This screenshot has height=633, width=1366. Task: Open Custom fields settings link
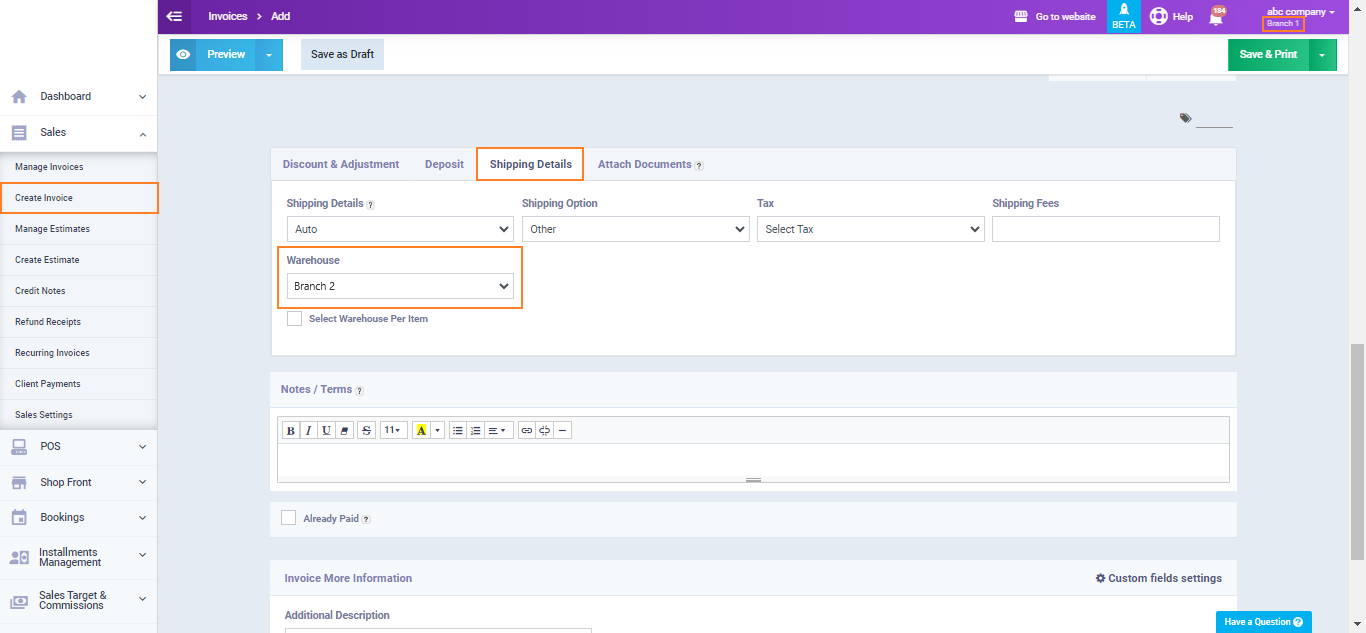(1158, 578)
